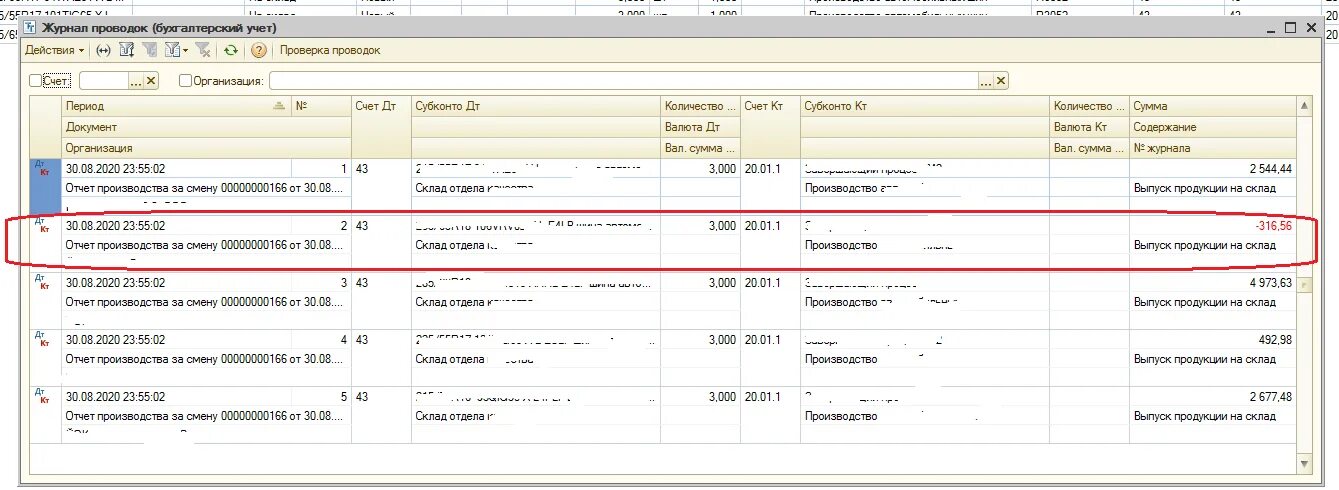Click the Содержание column header
This screenshot has width=1339, height=490.
click(x=1213, y=127)
